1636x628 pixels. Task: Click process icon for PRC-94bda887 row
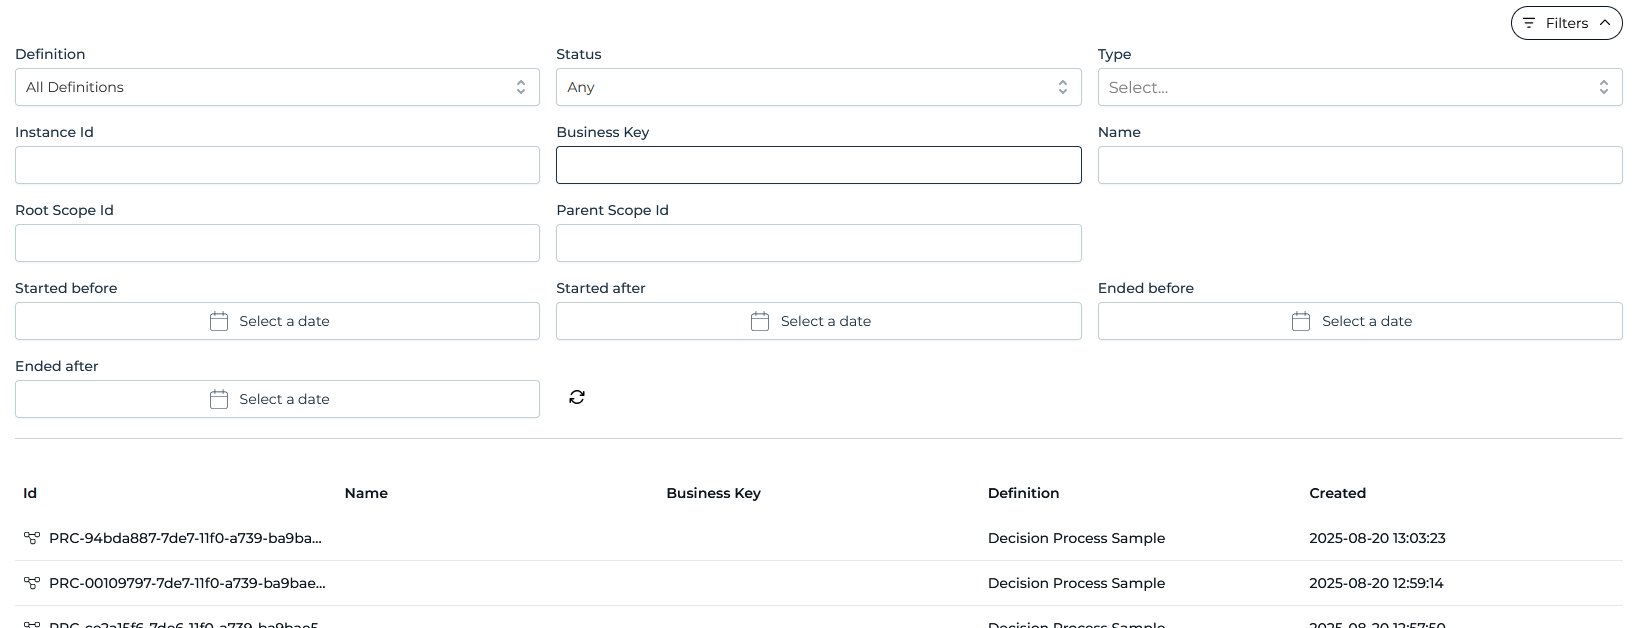point(32,538)
